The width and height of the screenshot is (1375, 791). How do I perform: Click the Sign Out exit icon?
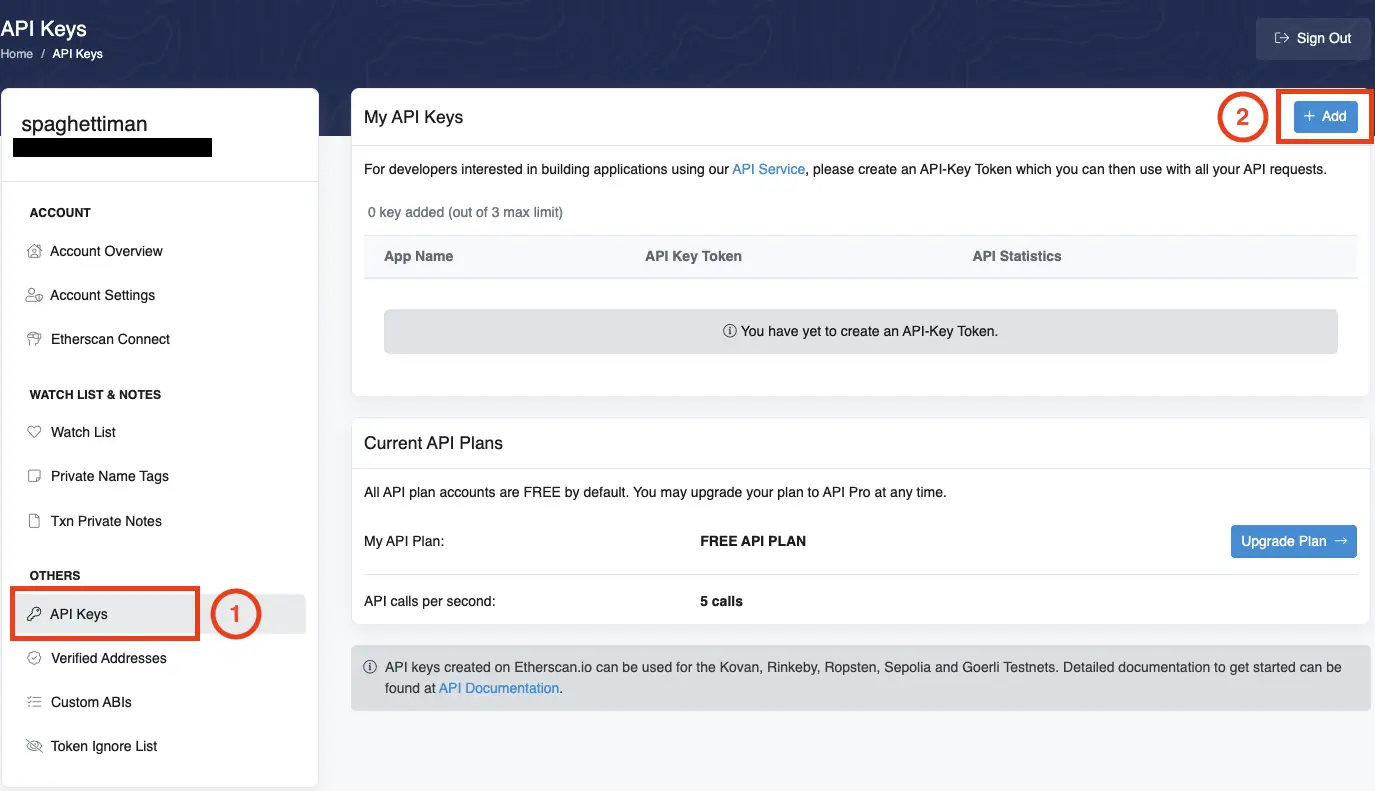click(x=1280, y=38)
